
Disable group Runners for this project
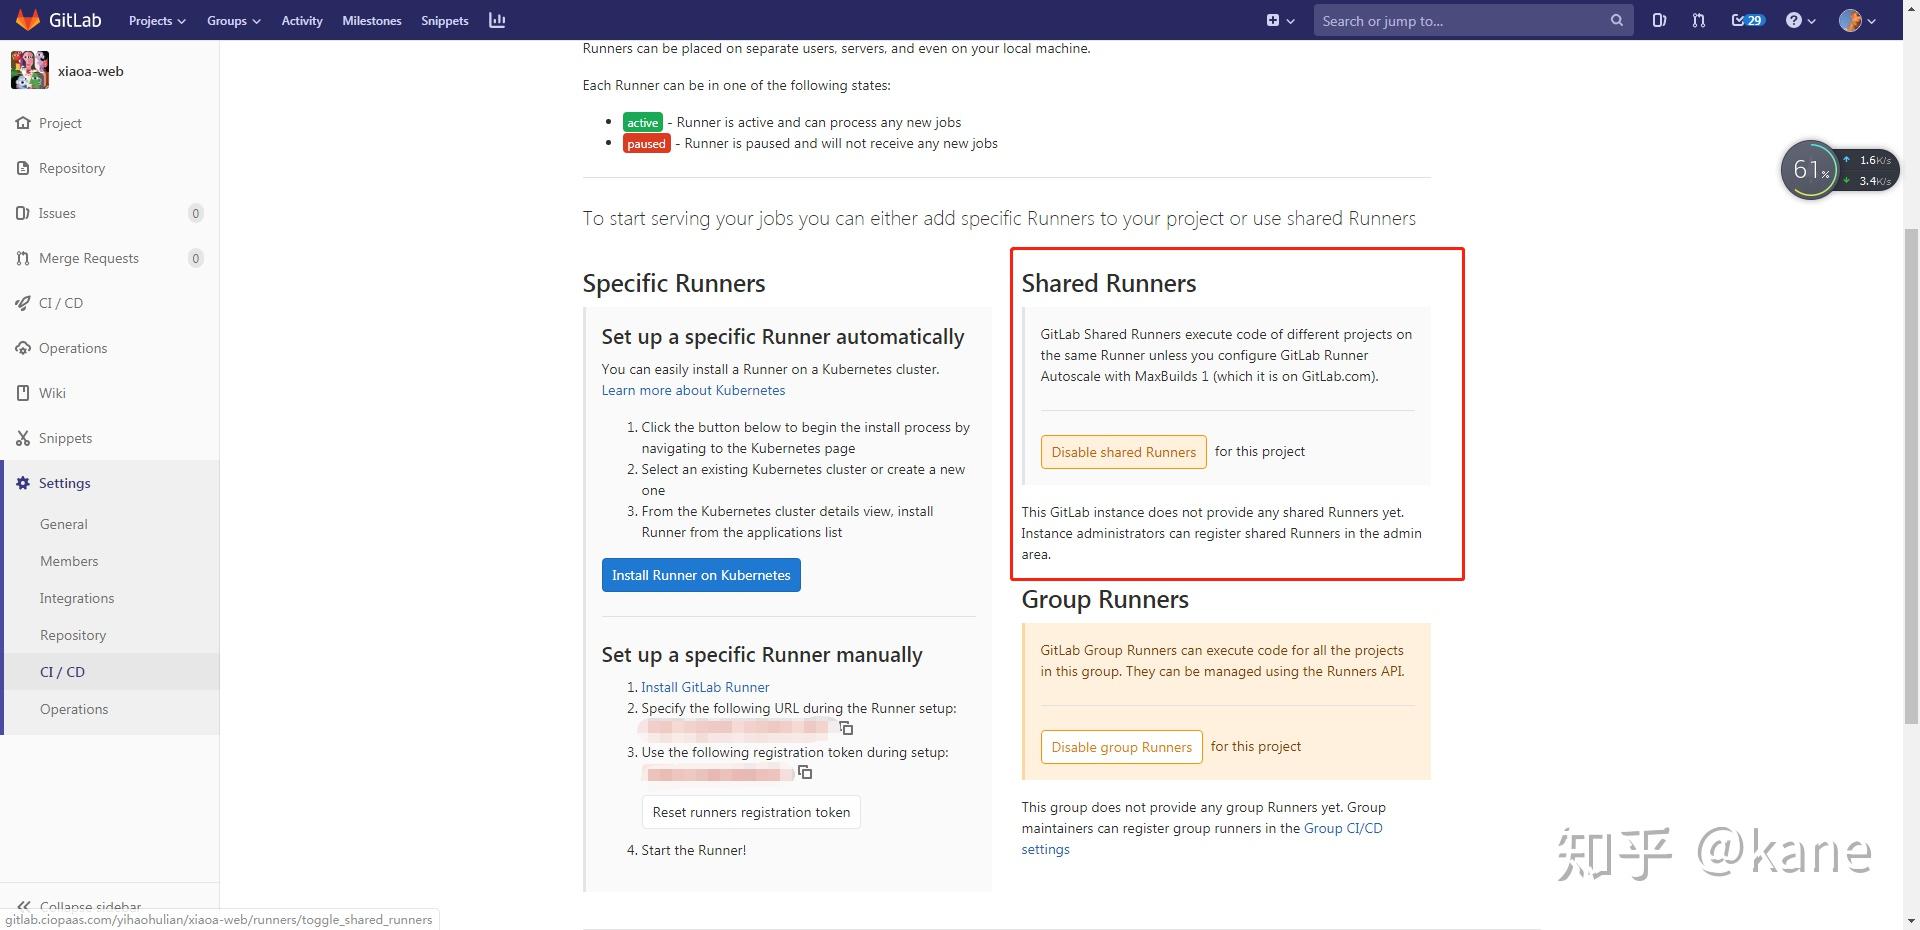(x=1120, y=746)
